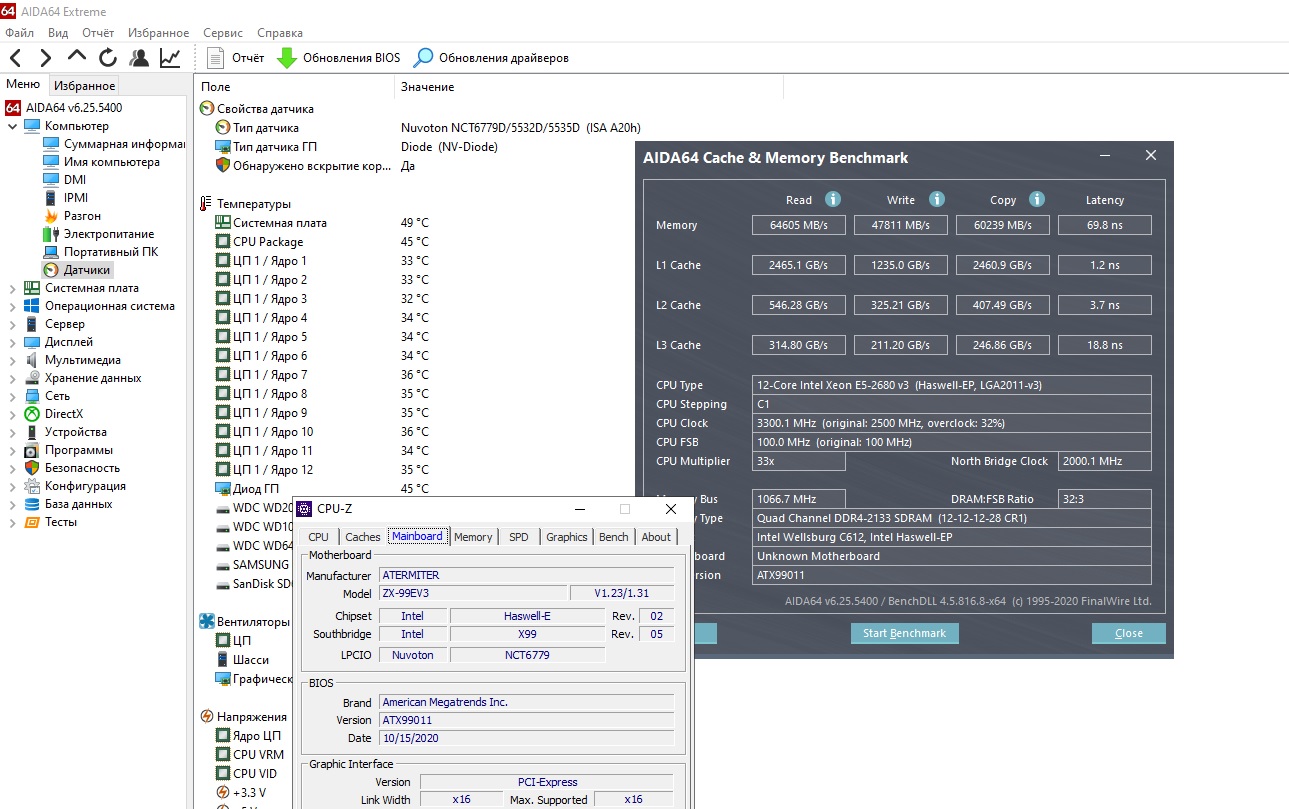Viewport: 1289px width, 809px height.
Task: Refresh the page with the circular arrow icon
Action: [107, 58]
